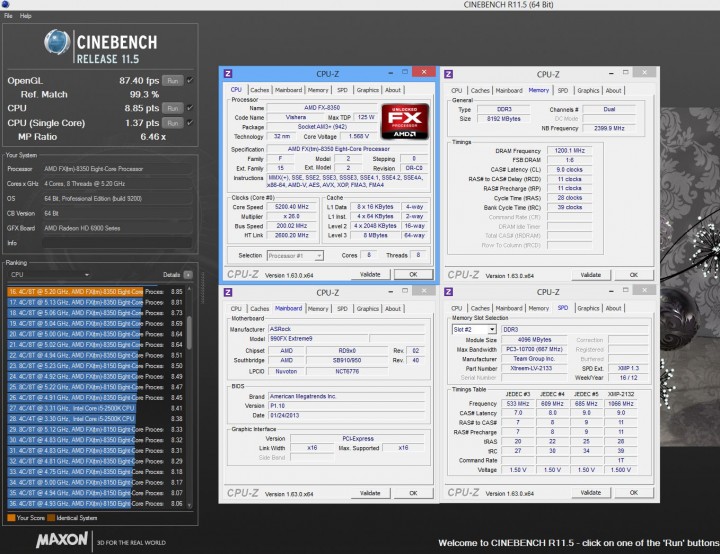Open the Ranking CPU dropdown

click(x=49, y=275)
